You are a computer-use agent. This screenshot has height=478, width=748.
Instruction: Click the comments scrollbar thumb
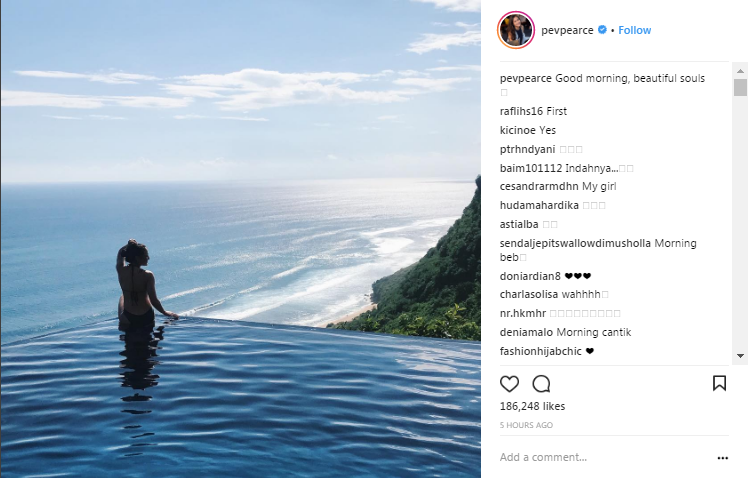pyautogui.click(x=740, y=87)
